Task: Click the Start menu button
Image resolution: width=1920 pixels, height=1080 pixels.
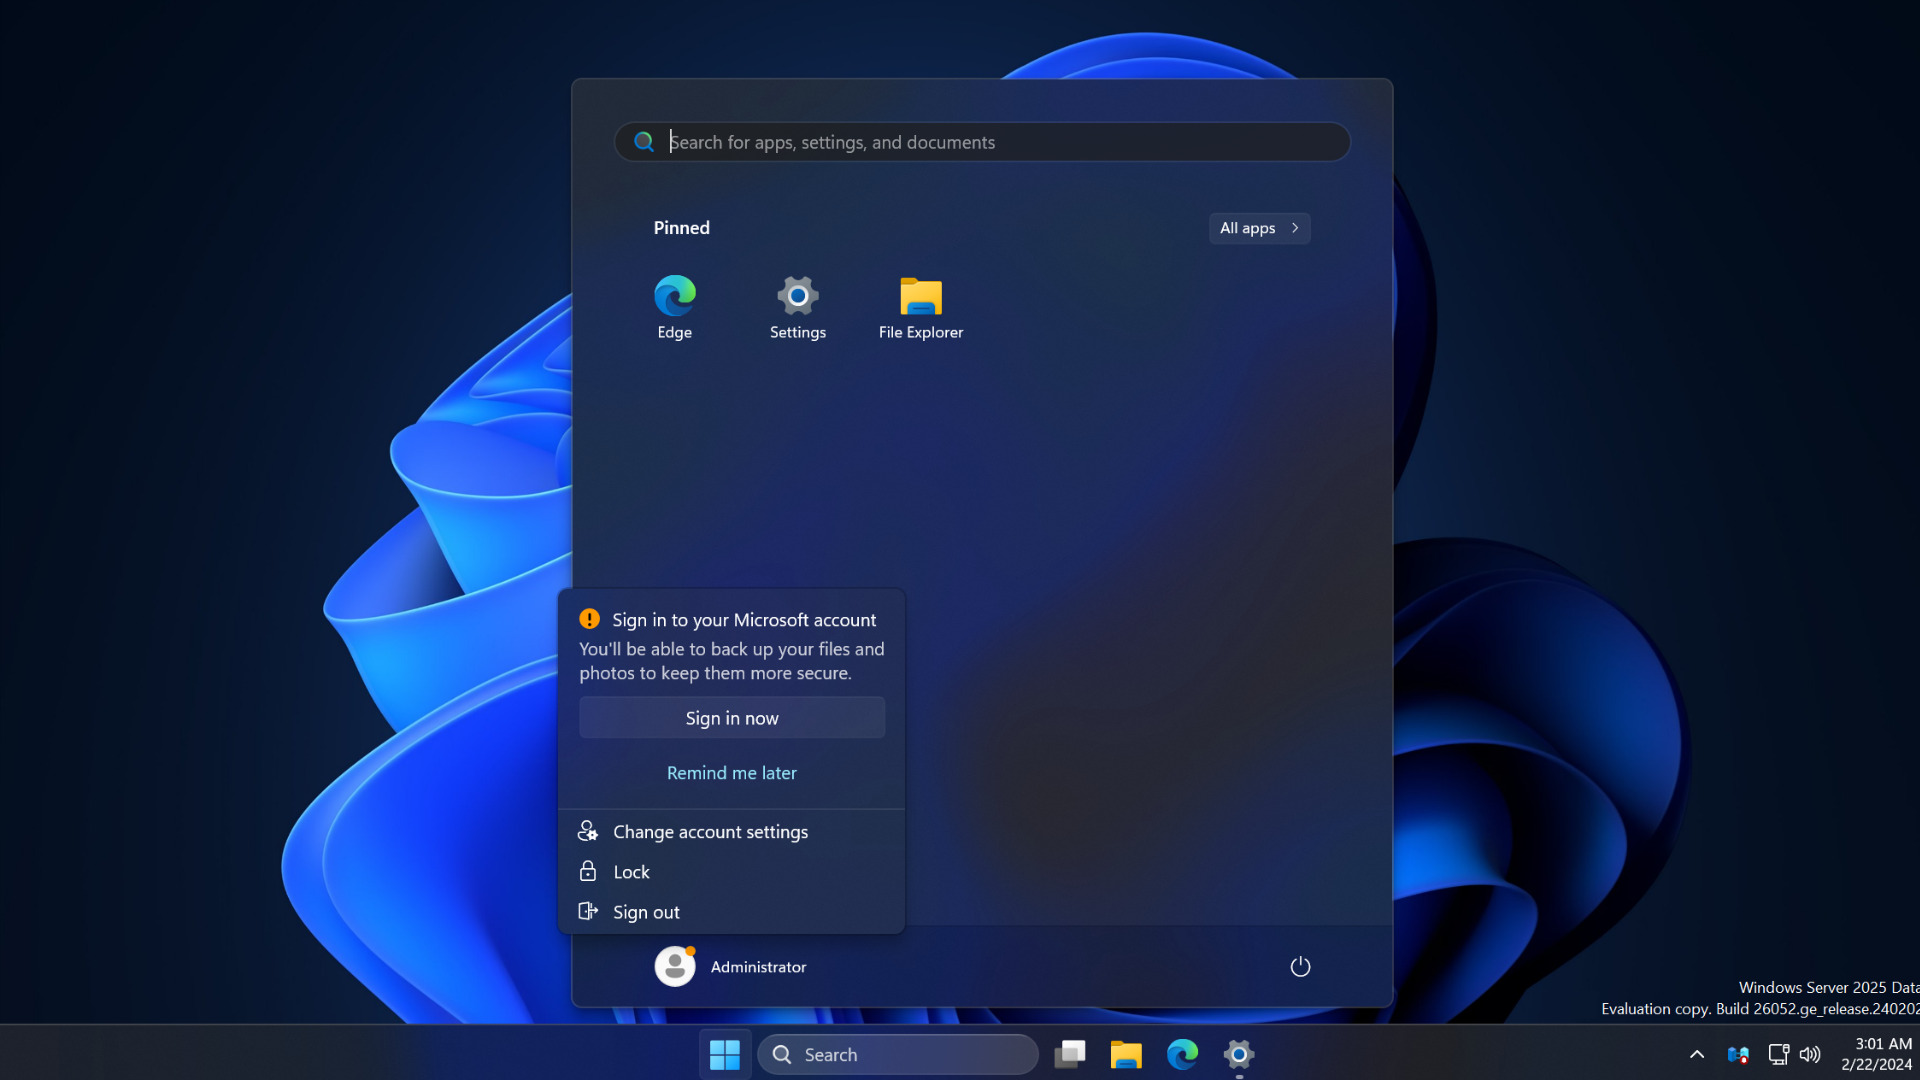Action: pyautogui.click(x=725, y=1054)
